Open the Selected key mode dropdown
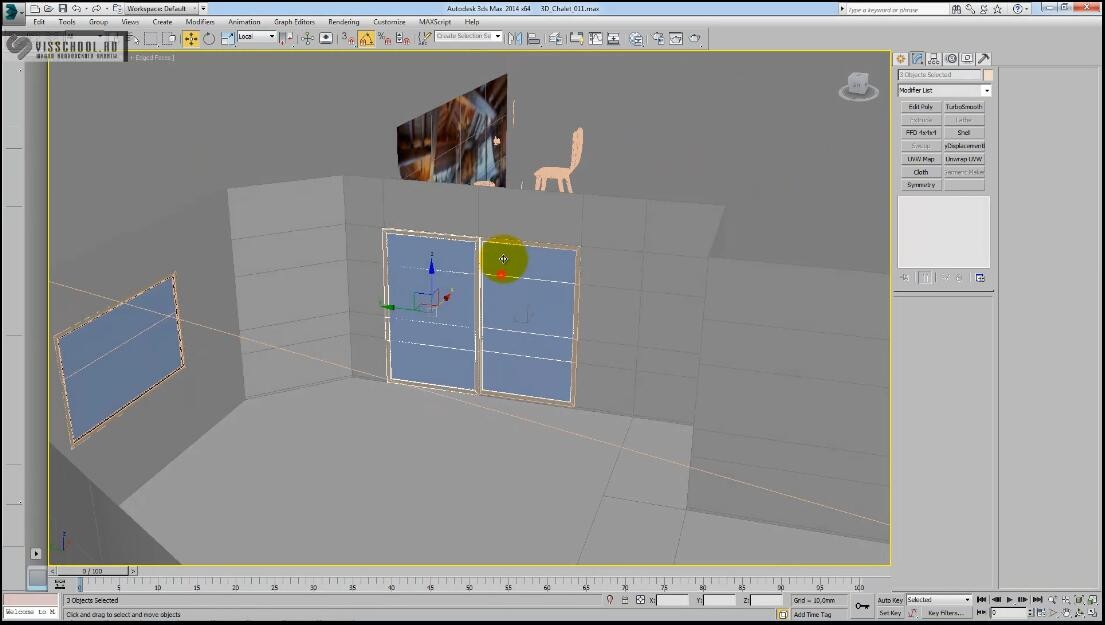 (939, 600)
